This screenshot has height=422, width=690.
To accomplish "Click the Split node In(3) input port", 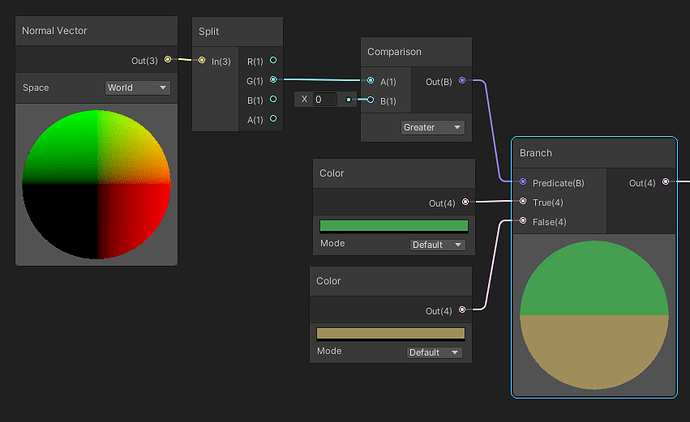I will coord(202,61).
